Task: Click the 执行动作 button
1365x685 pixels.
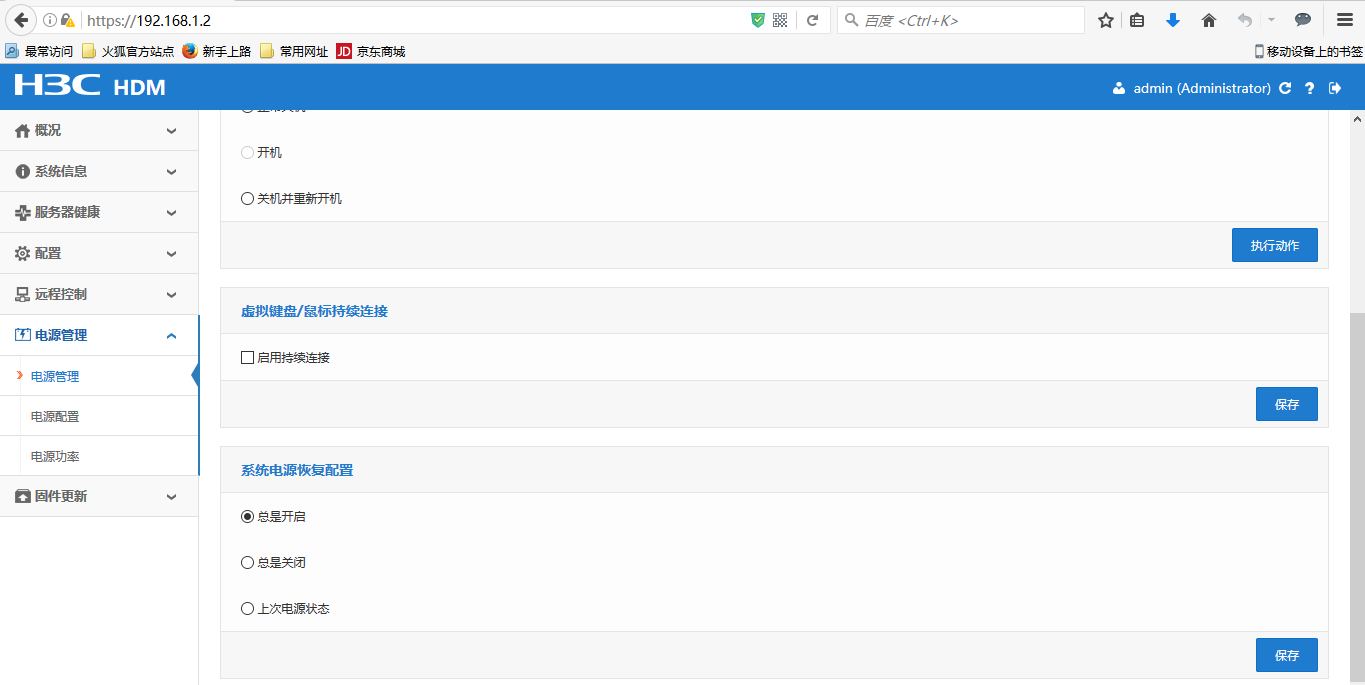Action: tap(1274, 245)
